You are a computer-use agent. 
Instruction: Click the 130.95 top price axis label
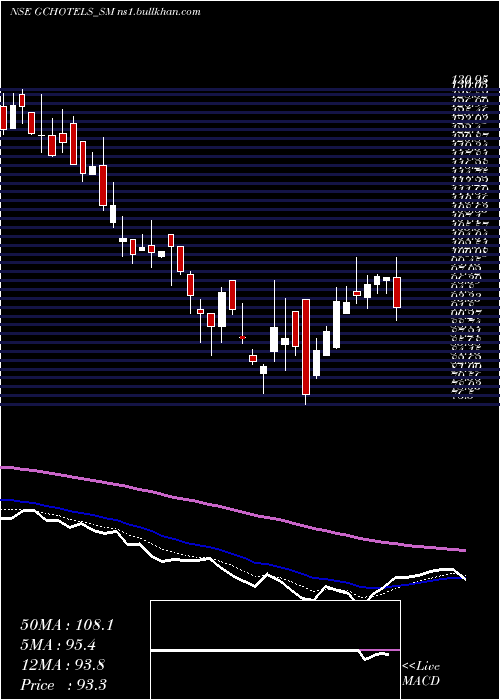point(469,79)
